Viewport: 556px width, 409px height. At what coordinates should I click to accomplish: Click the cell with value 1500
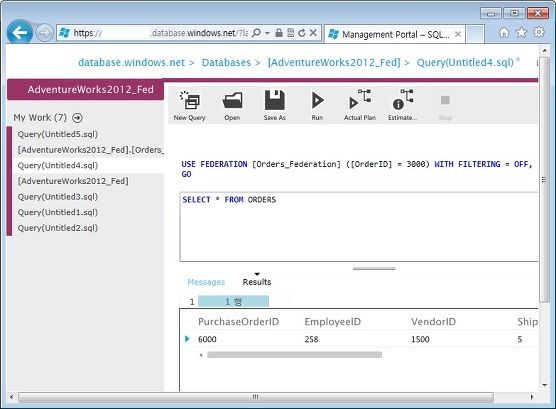(420, 339)
